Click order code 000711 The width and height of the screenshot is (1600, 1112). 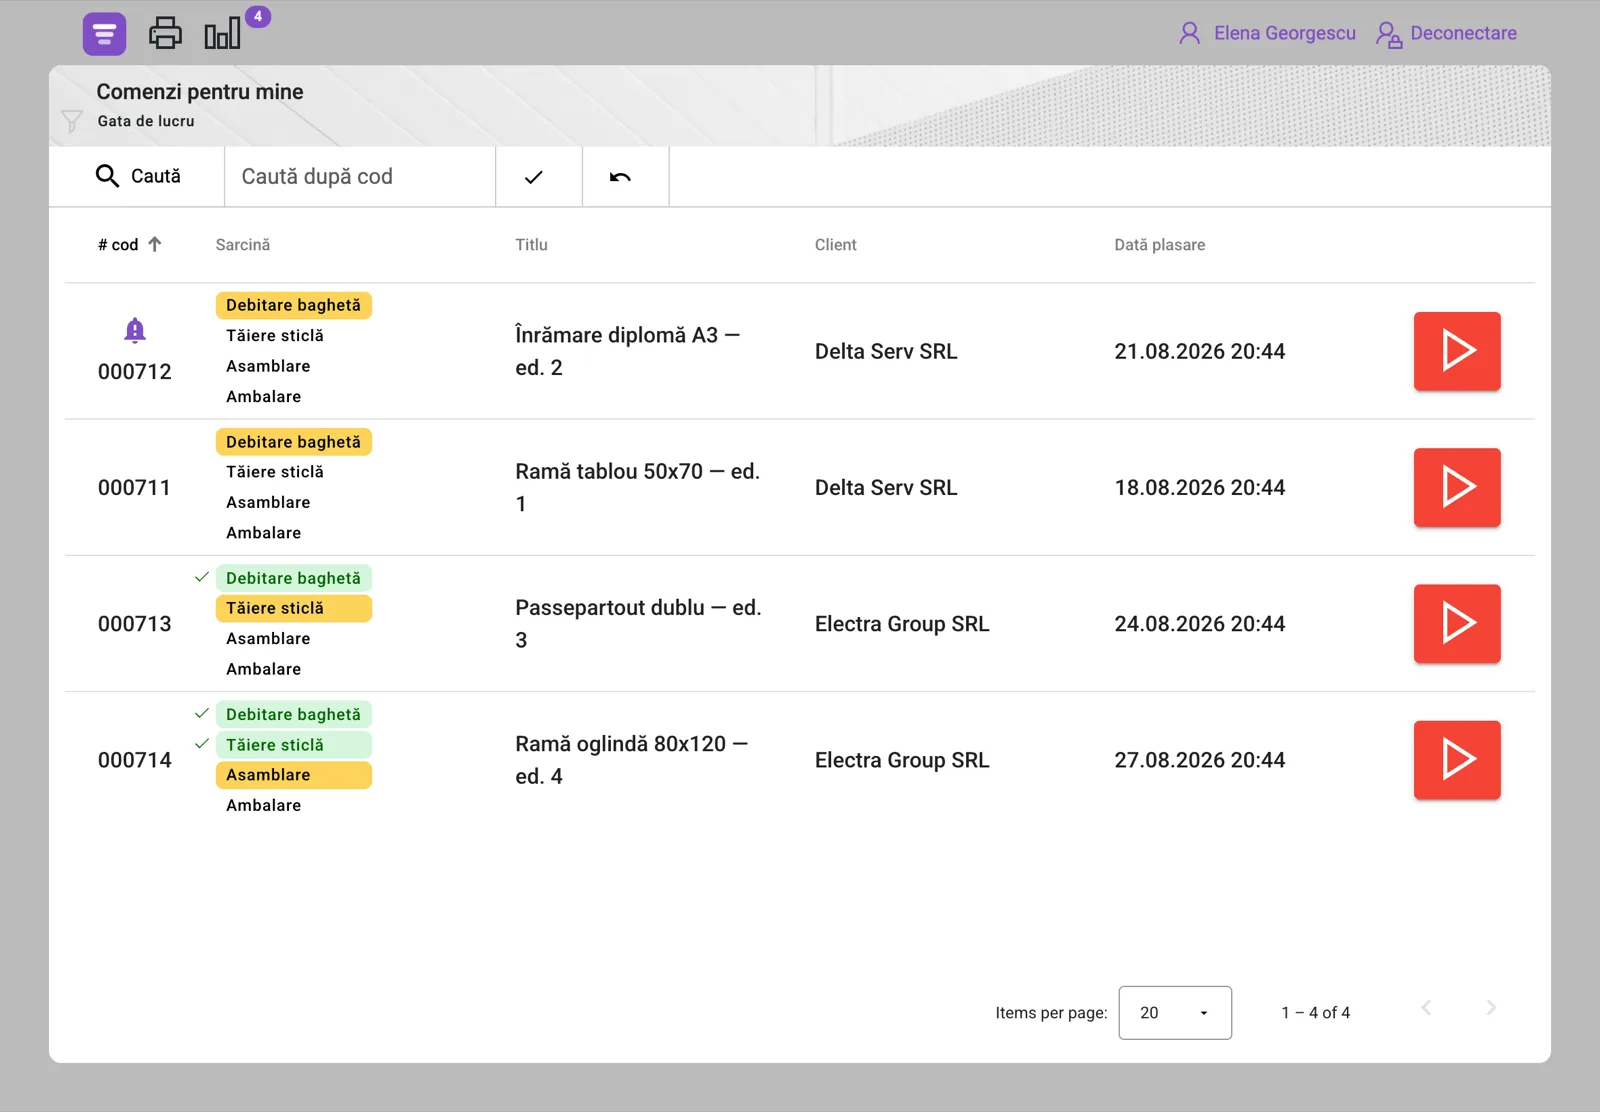134,488
